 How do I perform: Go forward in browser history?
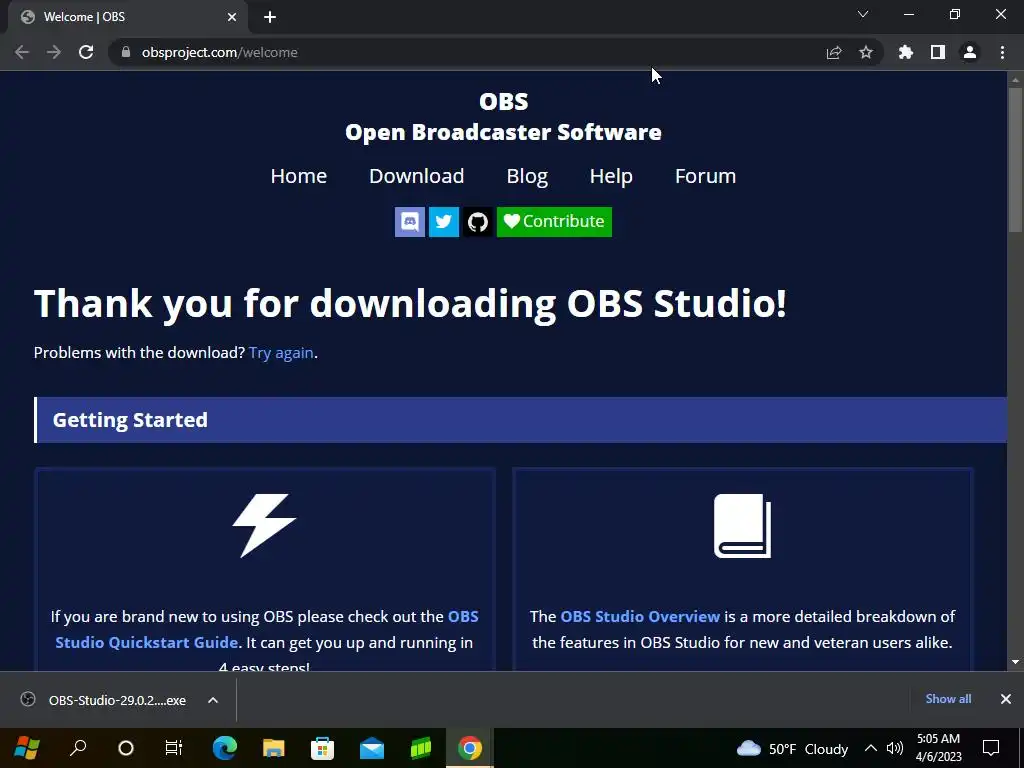[x=54, y=52]
